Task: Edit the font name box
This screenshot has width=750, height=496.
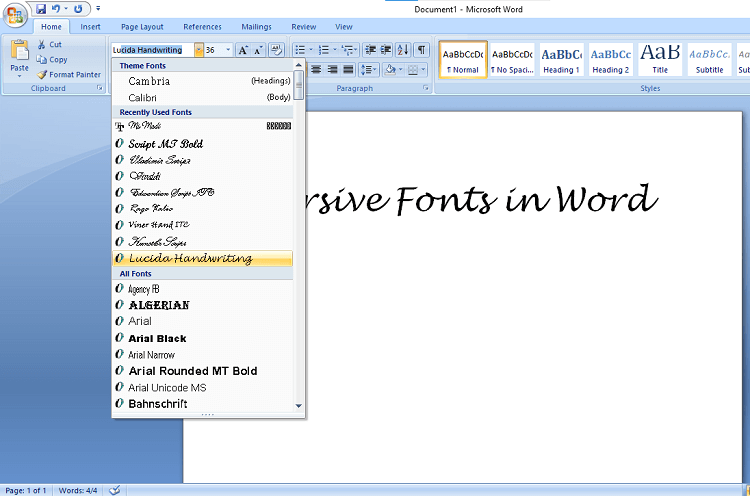Action: point(153,50)
